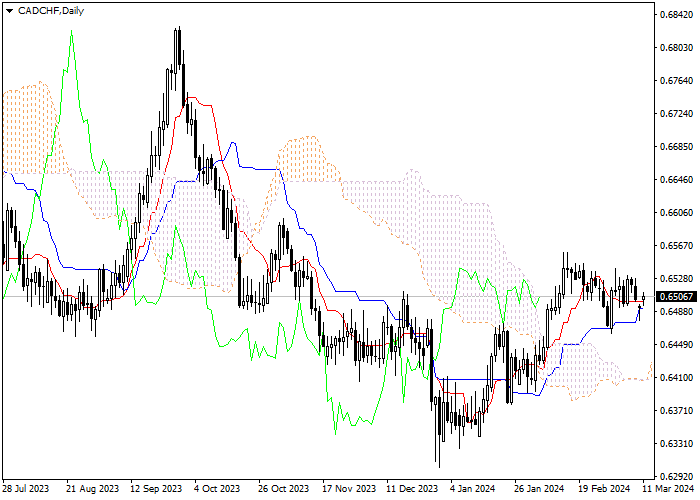Click the 0.64100 price axis label
The height and width of the screenshot is (500, 700).
click(x=676, y=378)
